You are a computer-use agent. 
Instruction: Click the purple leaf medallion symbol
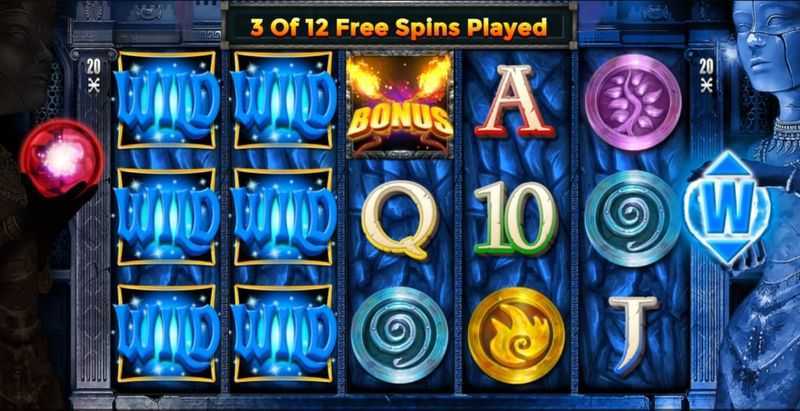[x=633, y=102]
